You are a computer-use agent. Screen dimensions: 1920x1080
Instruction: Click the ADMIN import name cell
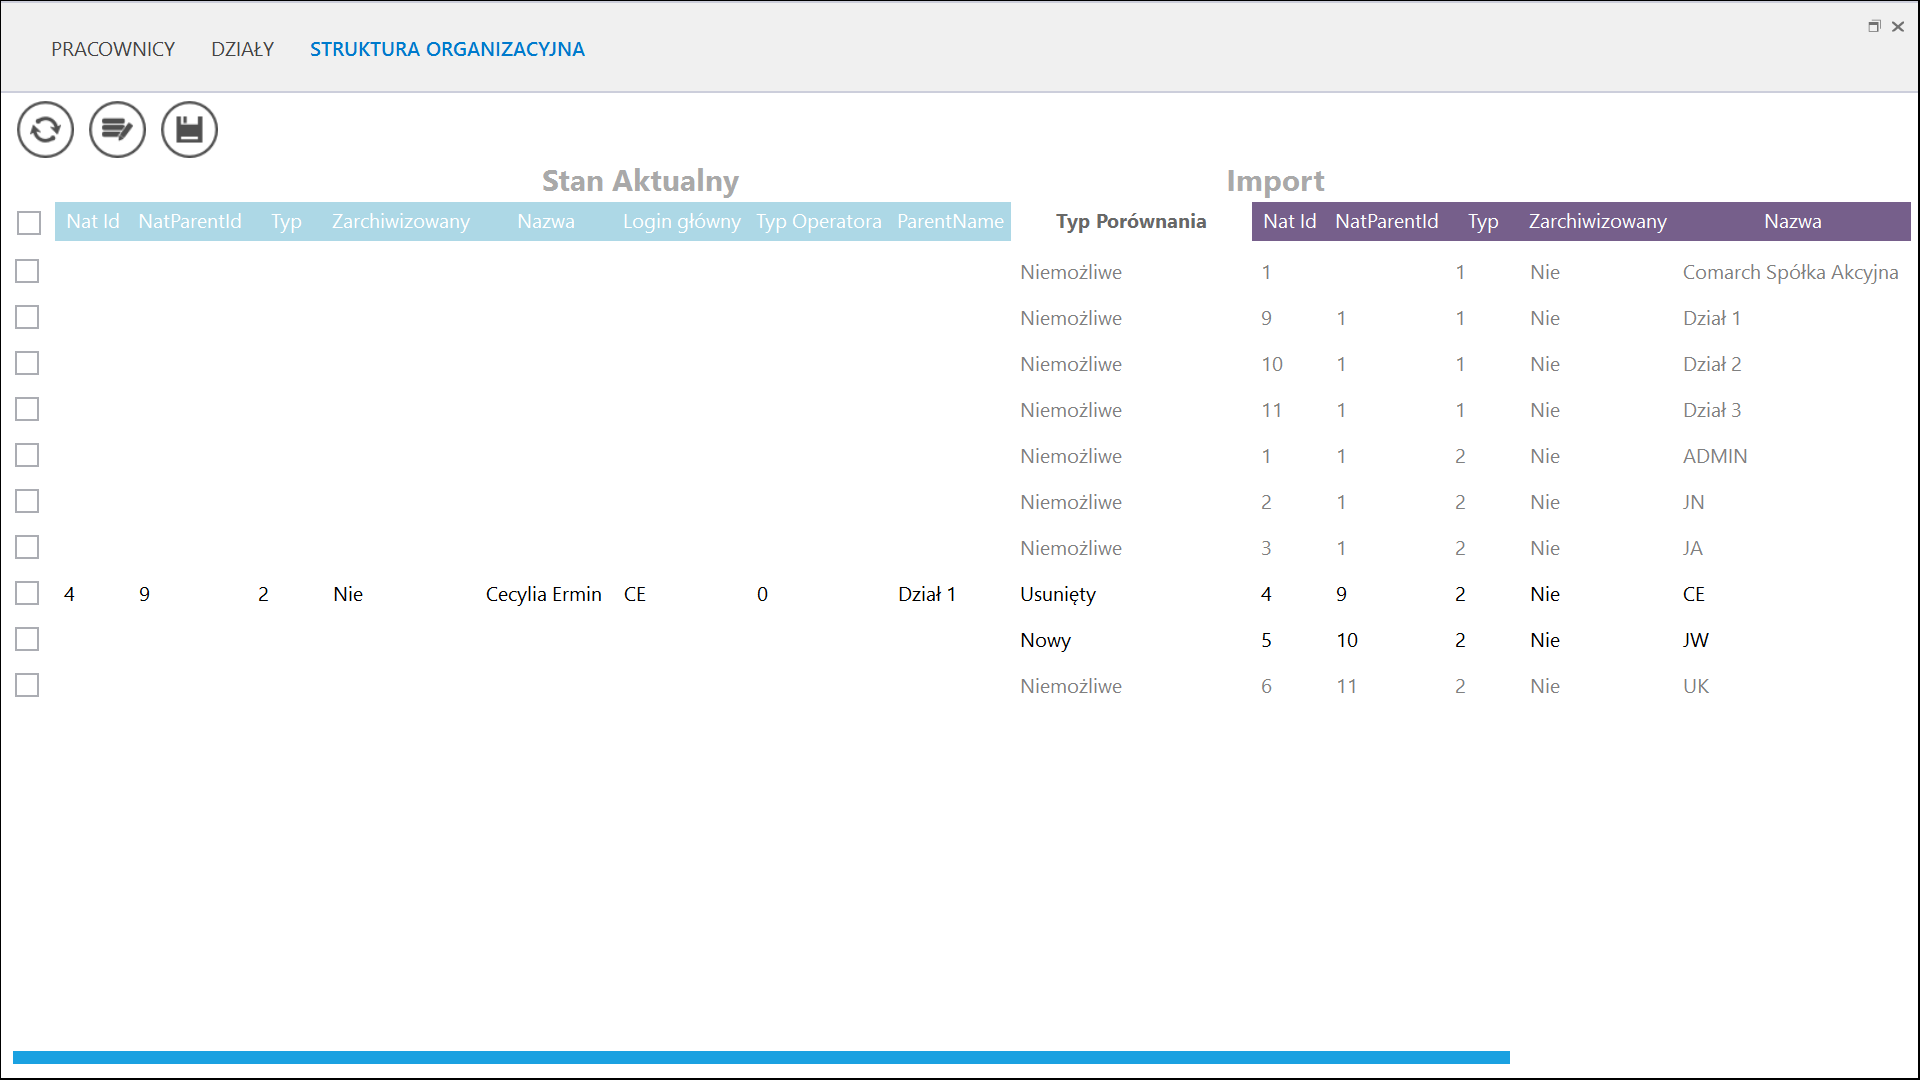tap(1715, 456)
